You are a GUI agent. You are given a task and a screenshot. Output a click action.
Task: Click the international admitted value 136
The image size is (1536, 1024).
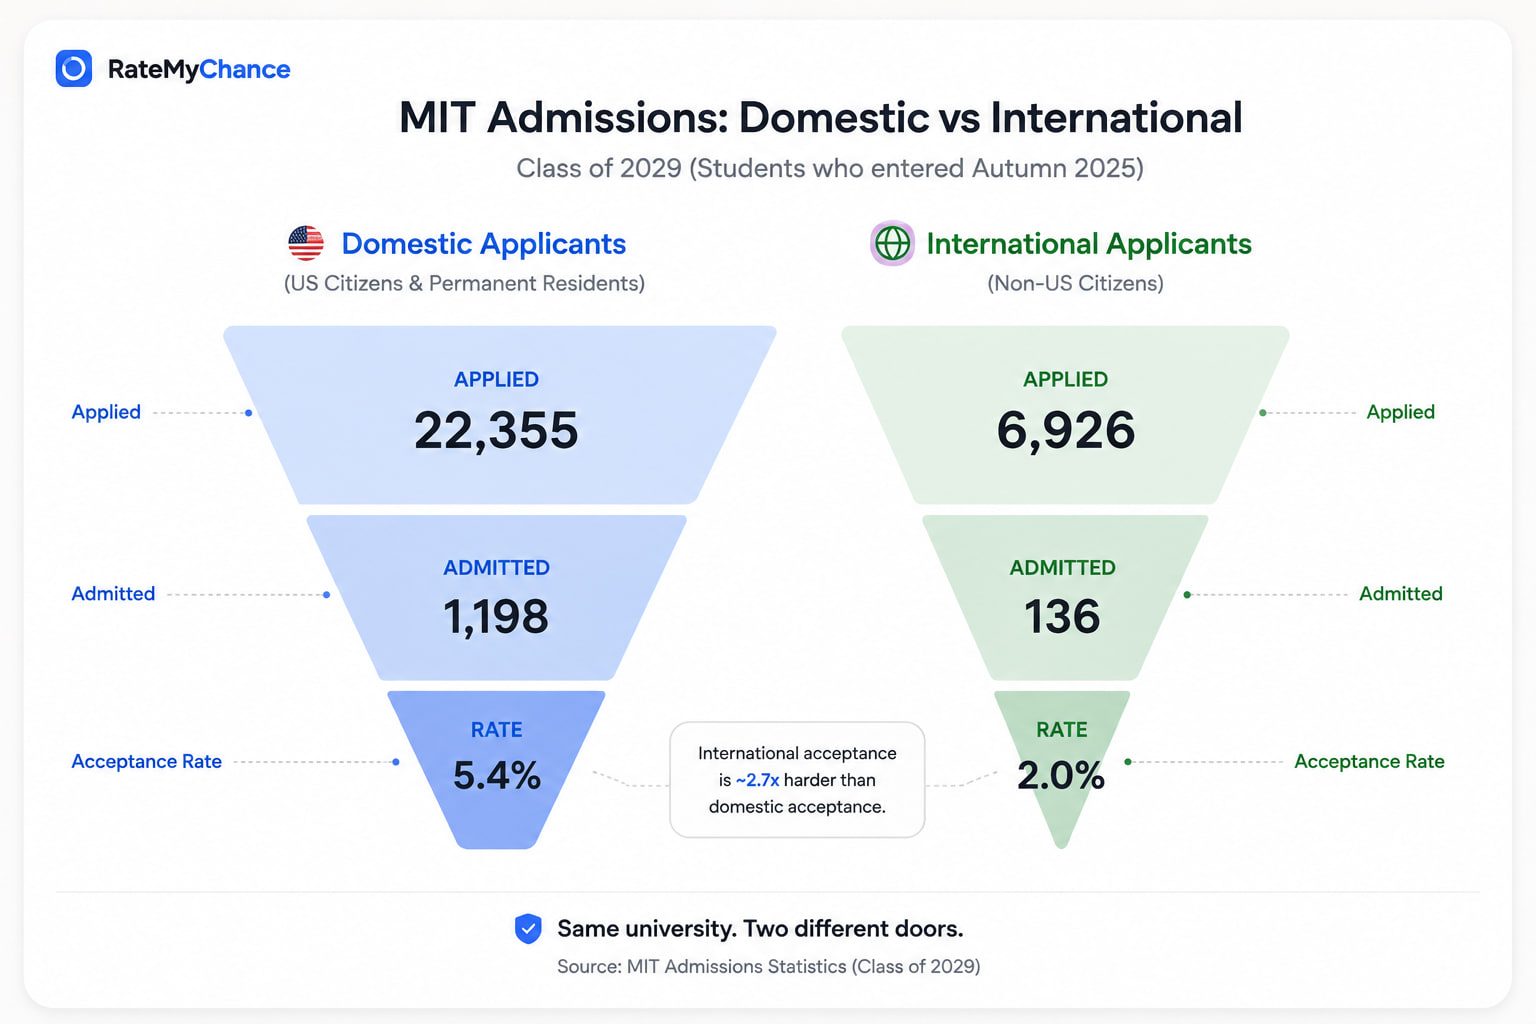(x=1062, y=617)
